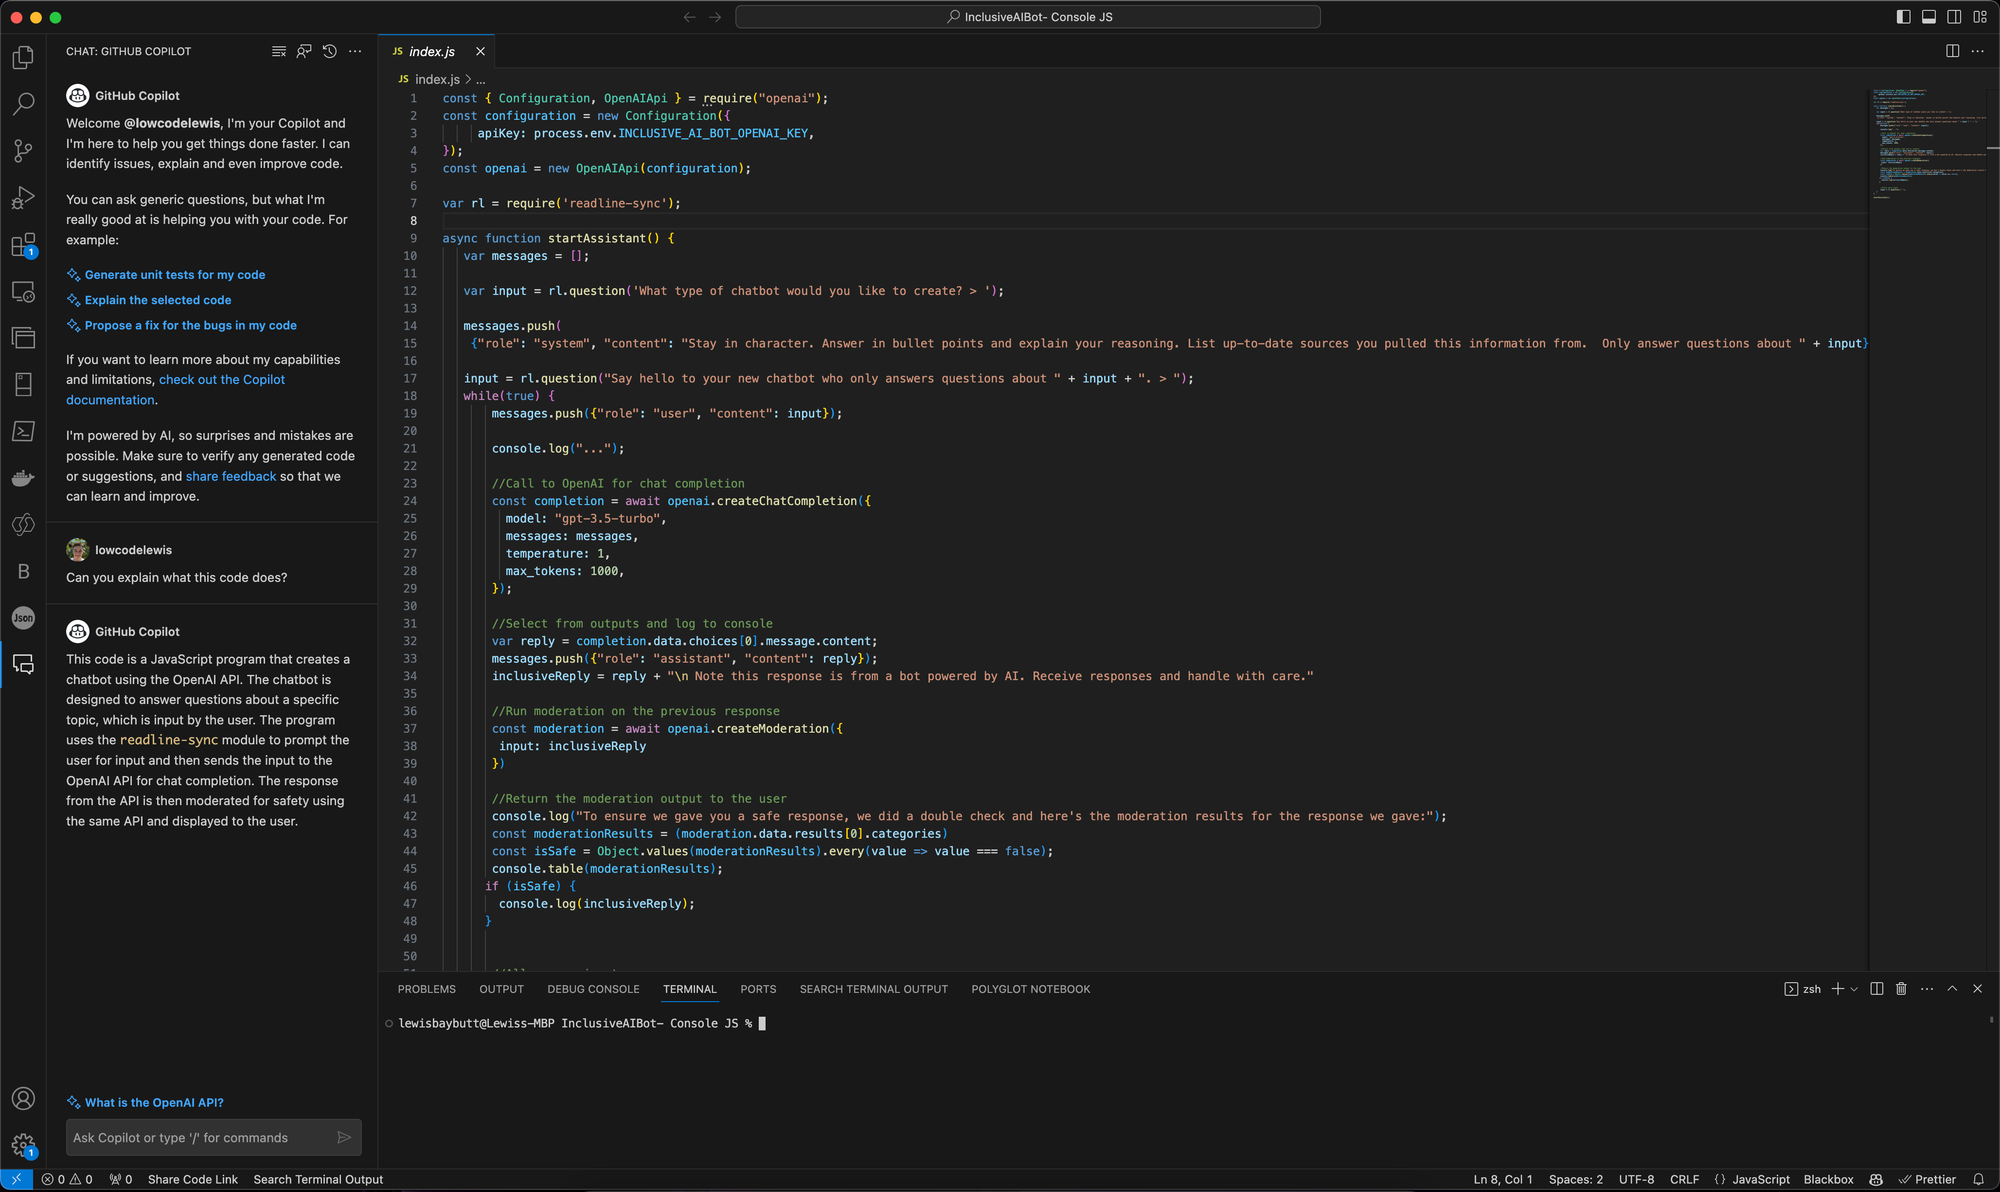Send the Copilot chat message

(x=344, y=1138)
